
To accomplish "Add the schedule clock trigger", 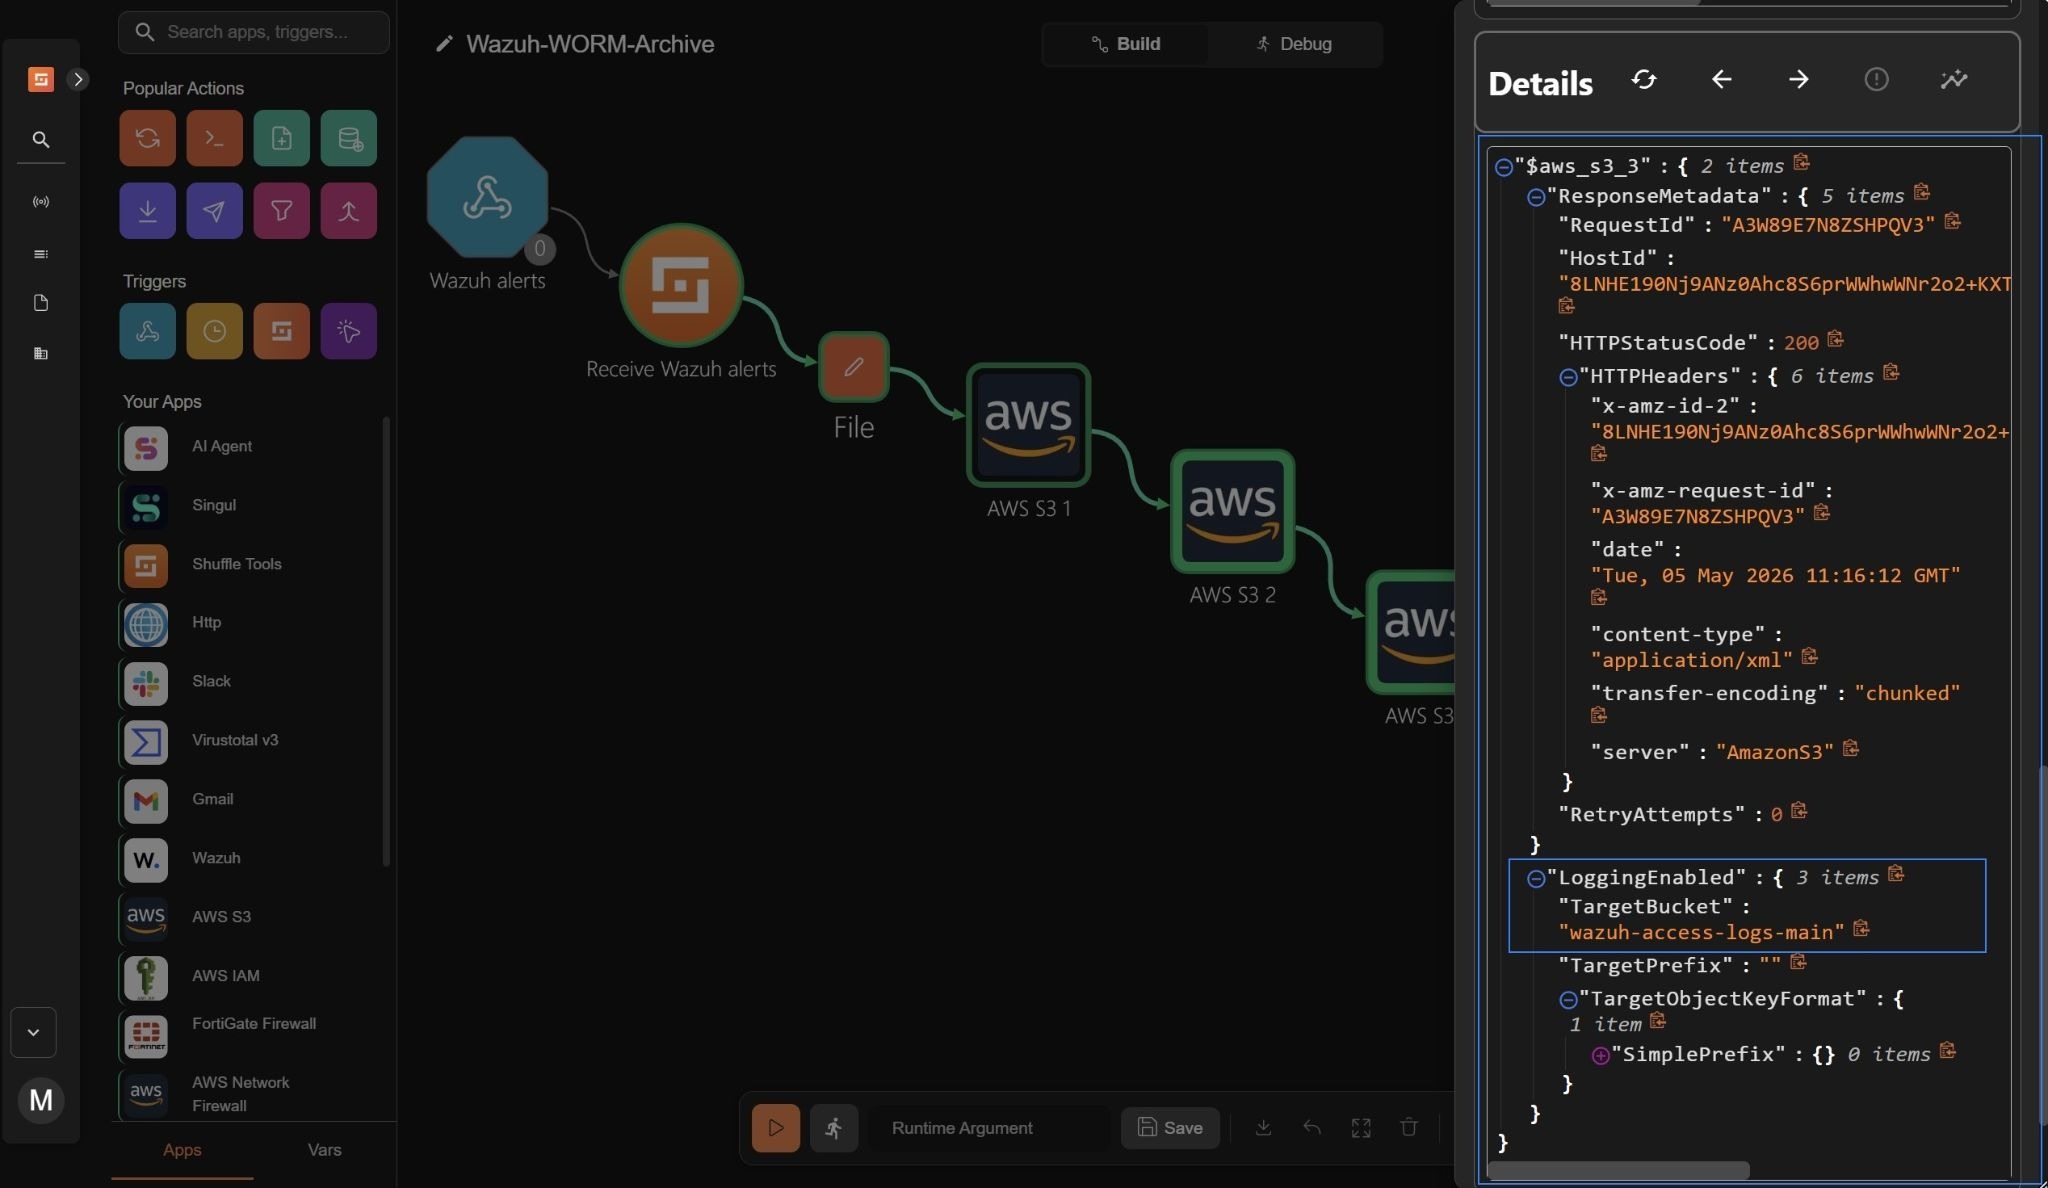I will (214, 331).
